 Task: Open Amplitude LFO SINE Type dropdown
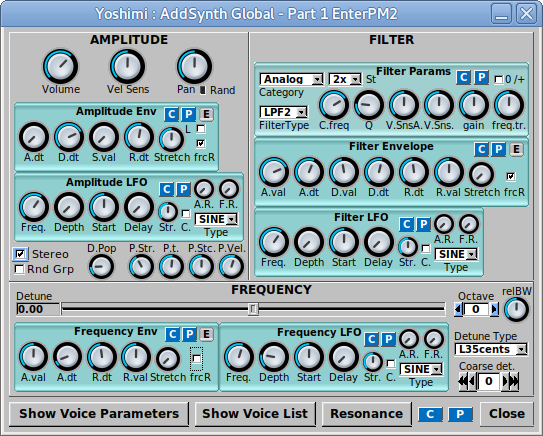[216, 219]
